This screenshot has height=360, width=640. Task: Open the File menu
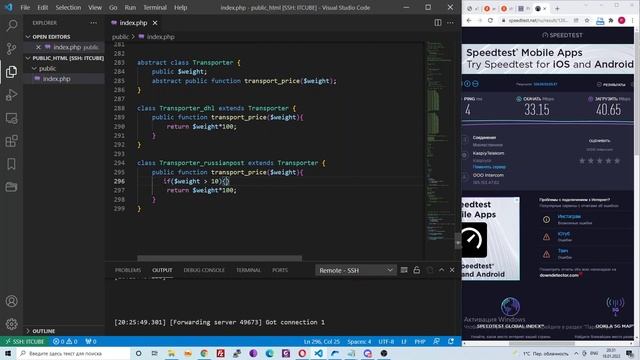click(25, 7)
